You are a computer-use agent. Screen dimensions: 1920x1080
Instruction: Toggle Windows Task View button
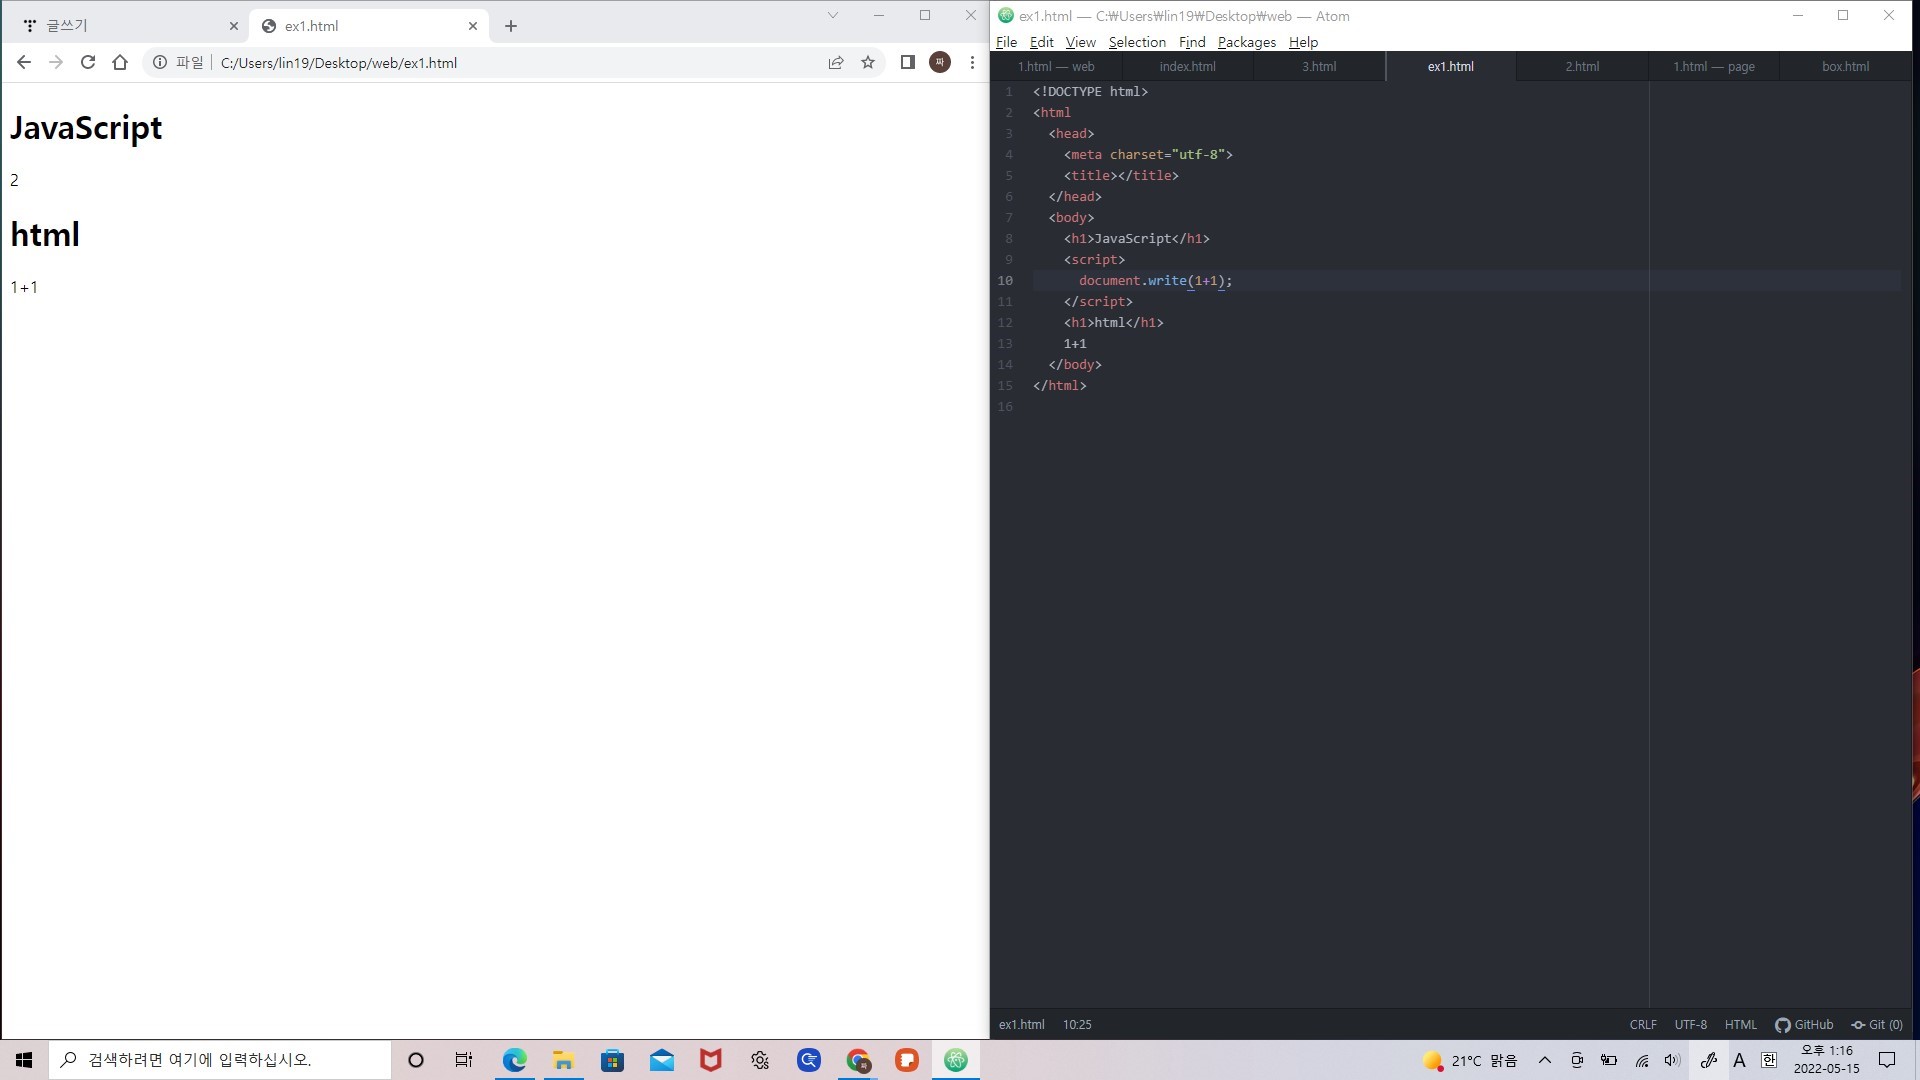pyautogui.click(x=463, y=1060)
